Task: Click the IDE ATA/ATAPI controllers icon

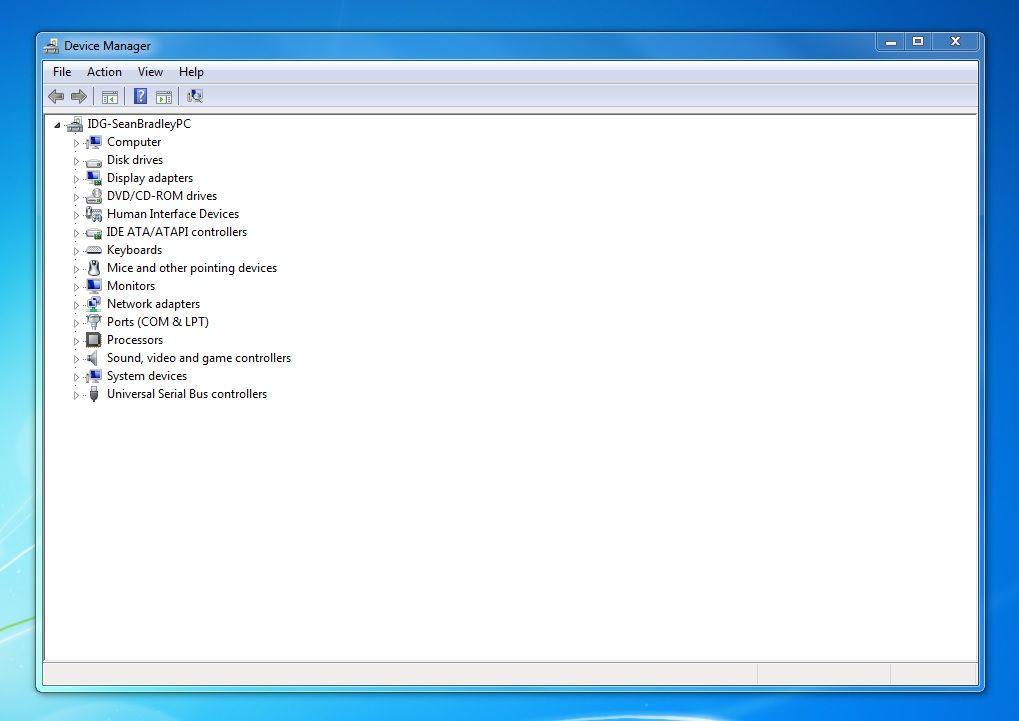Action: pos(94,233)
